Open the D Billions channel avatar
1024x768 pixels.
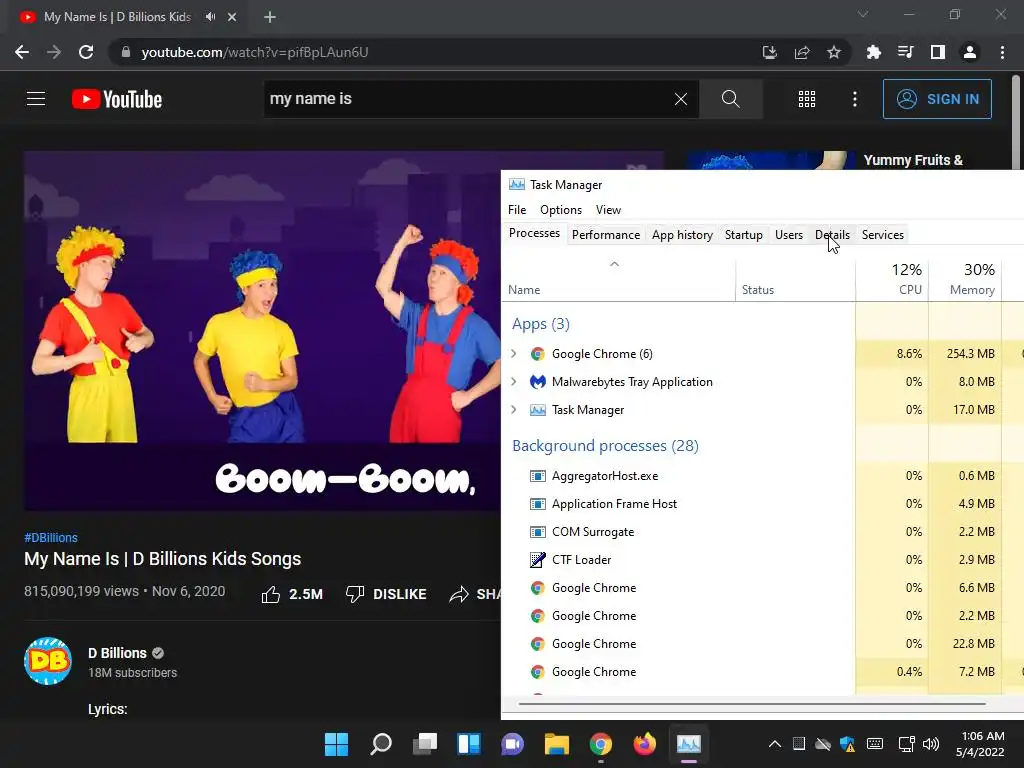coord(48,661)
